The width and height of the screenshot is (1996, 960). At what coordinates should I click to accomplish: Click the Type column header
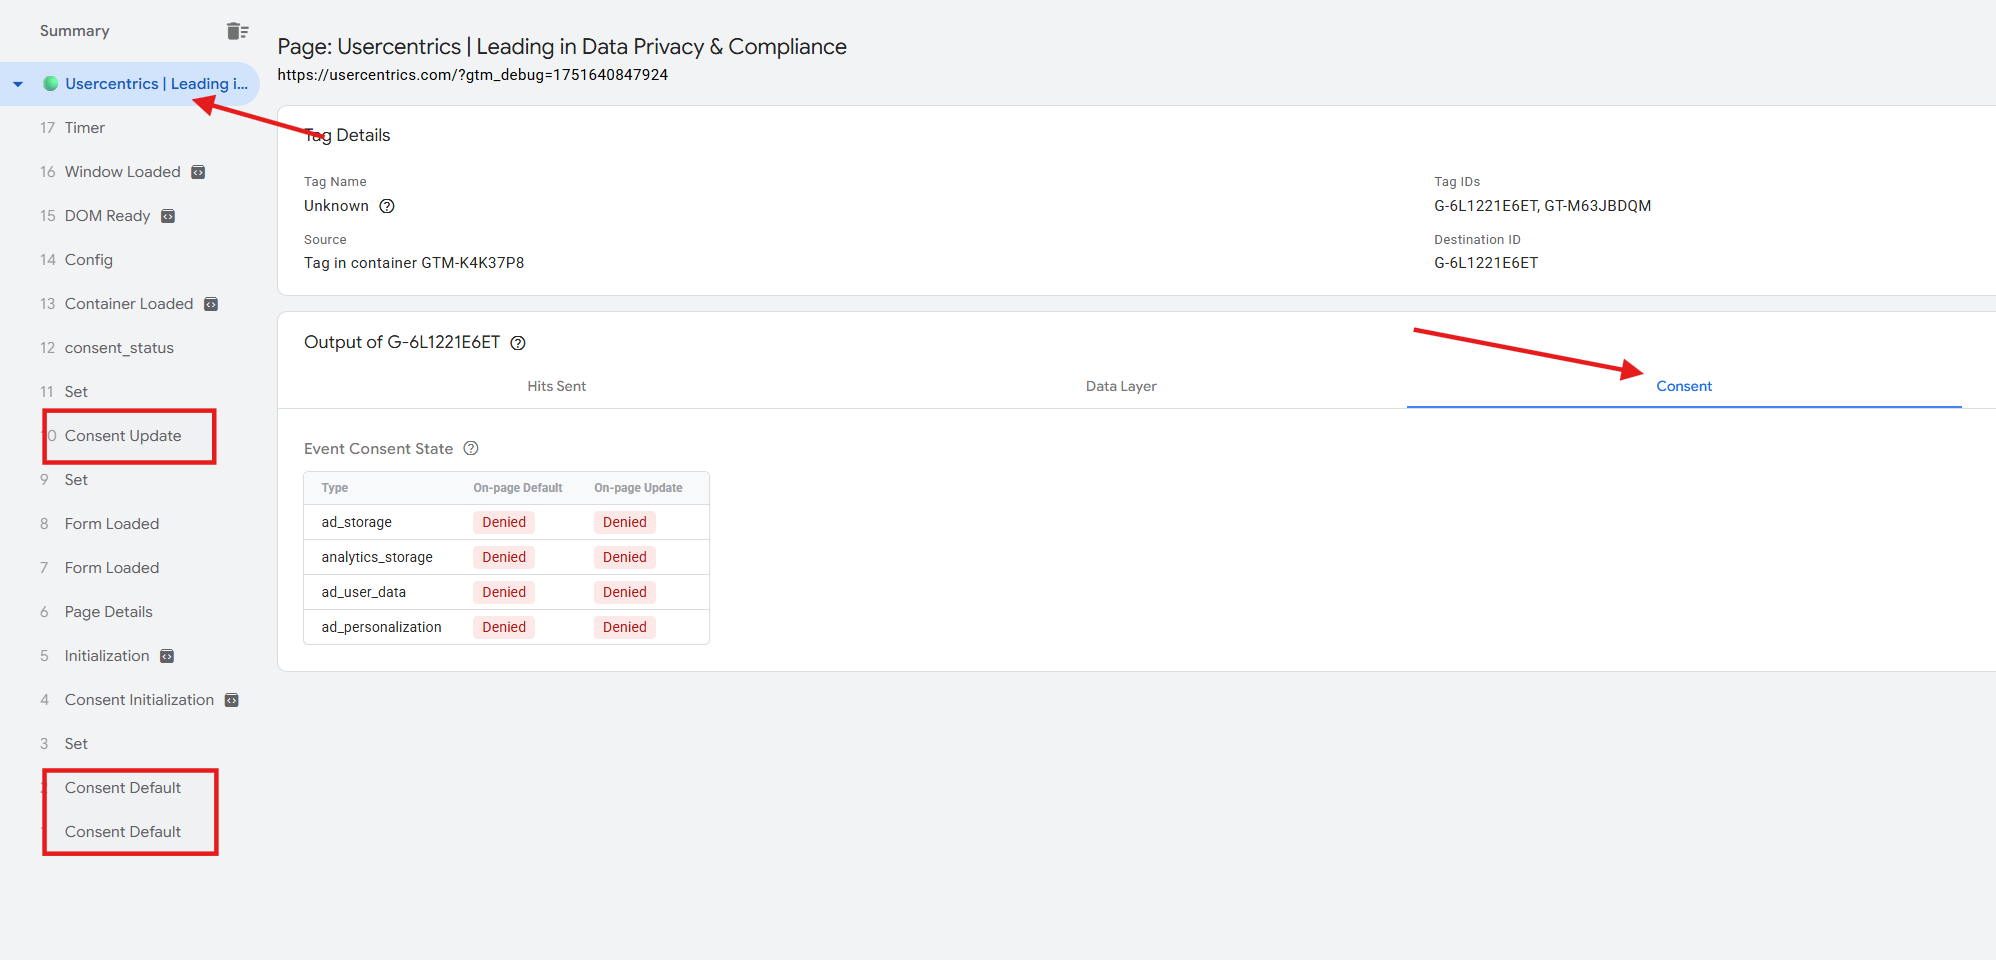[335, 488]
